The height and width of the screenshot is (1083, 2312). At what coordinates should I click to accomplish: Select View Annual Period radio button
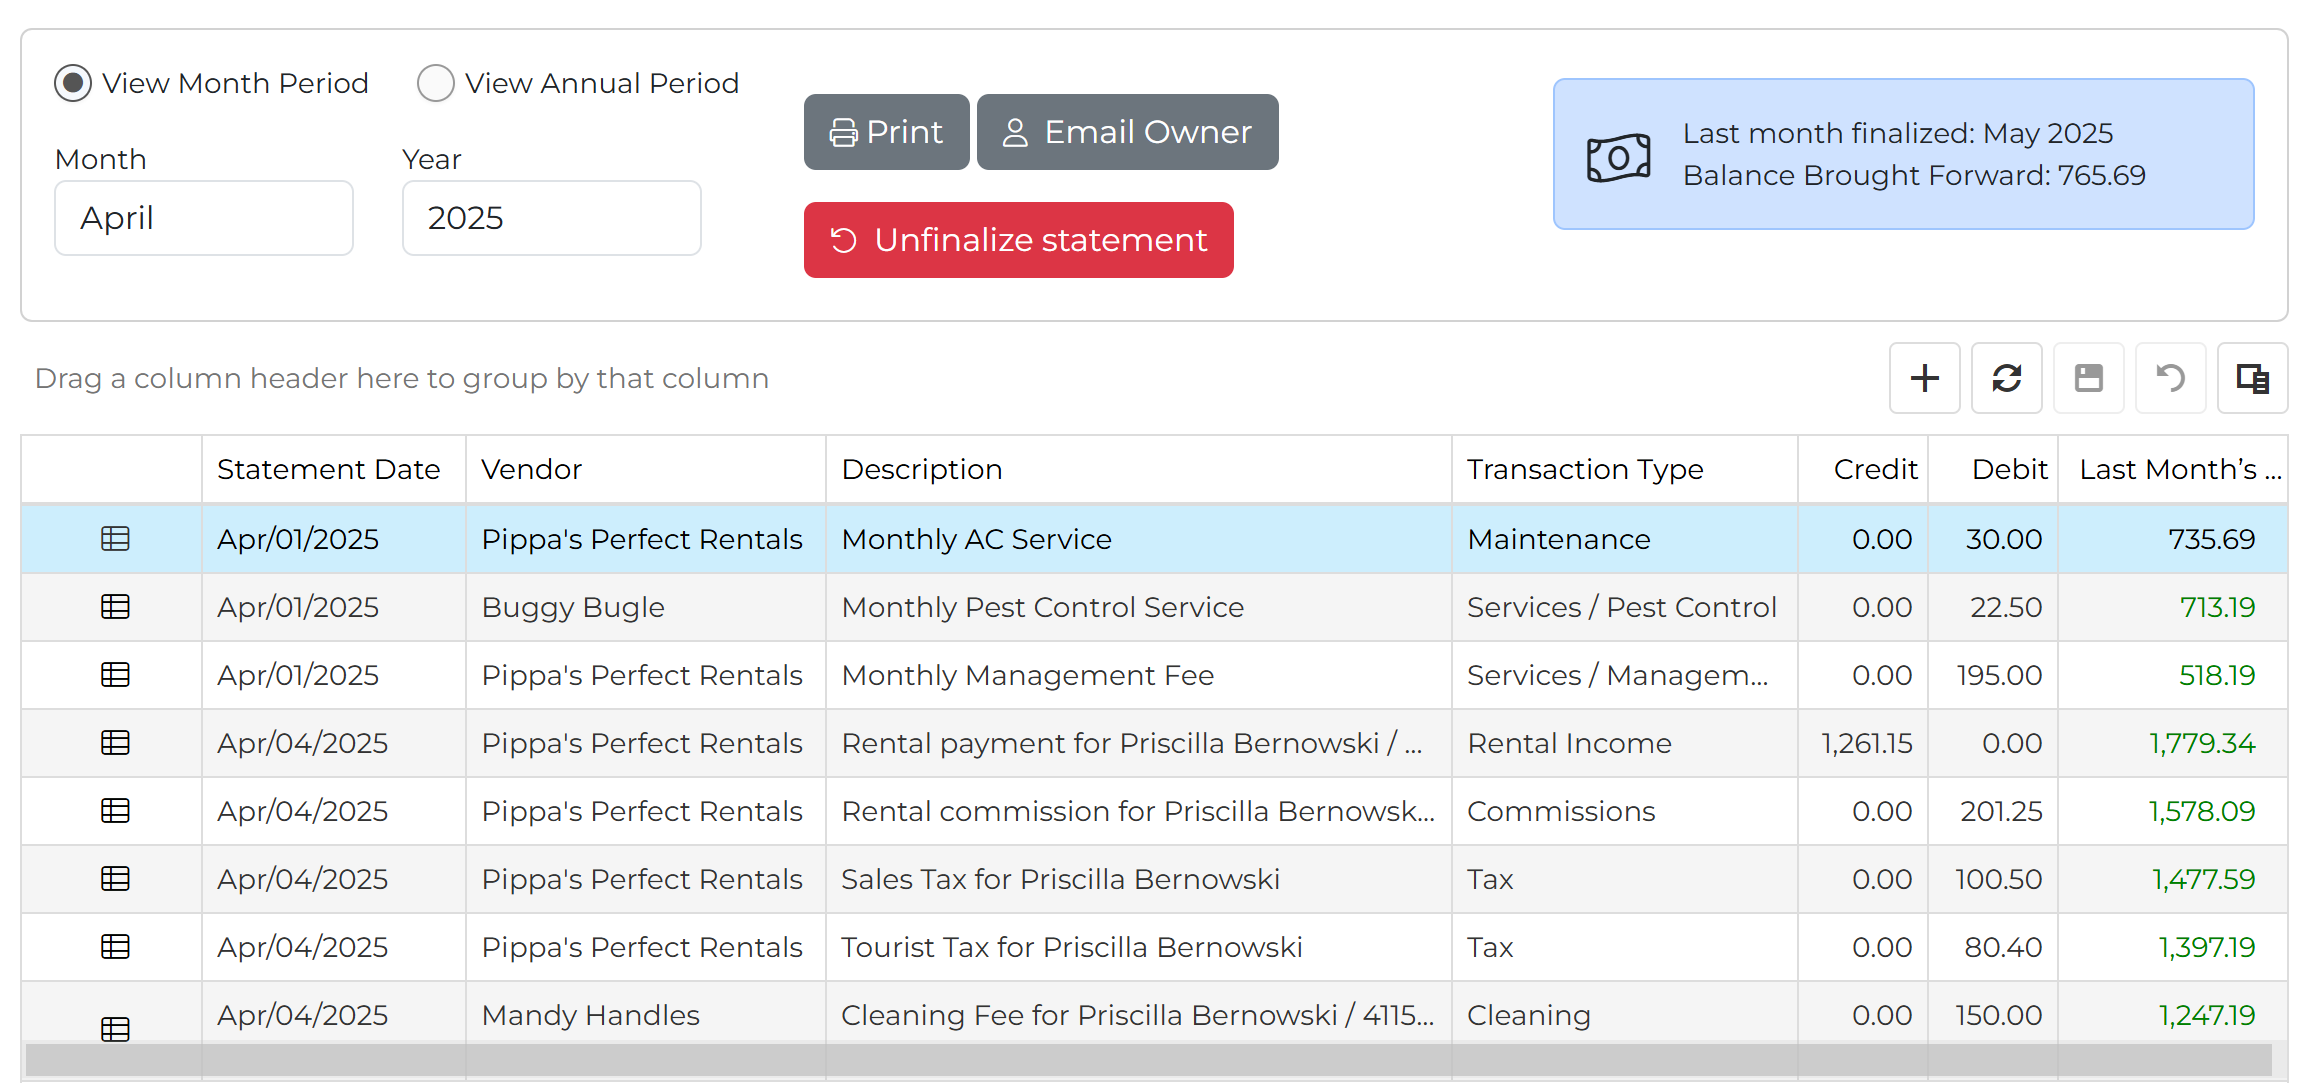(436, 83)
